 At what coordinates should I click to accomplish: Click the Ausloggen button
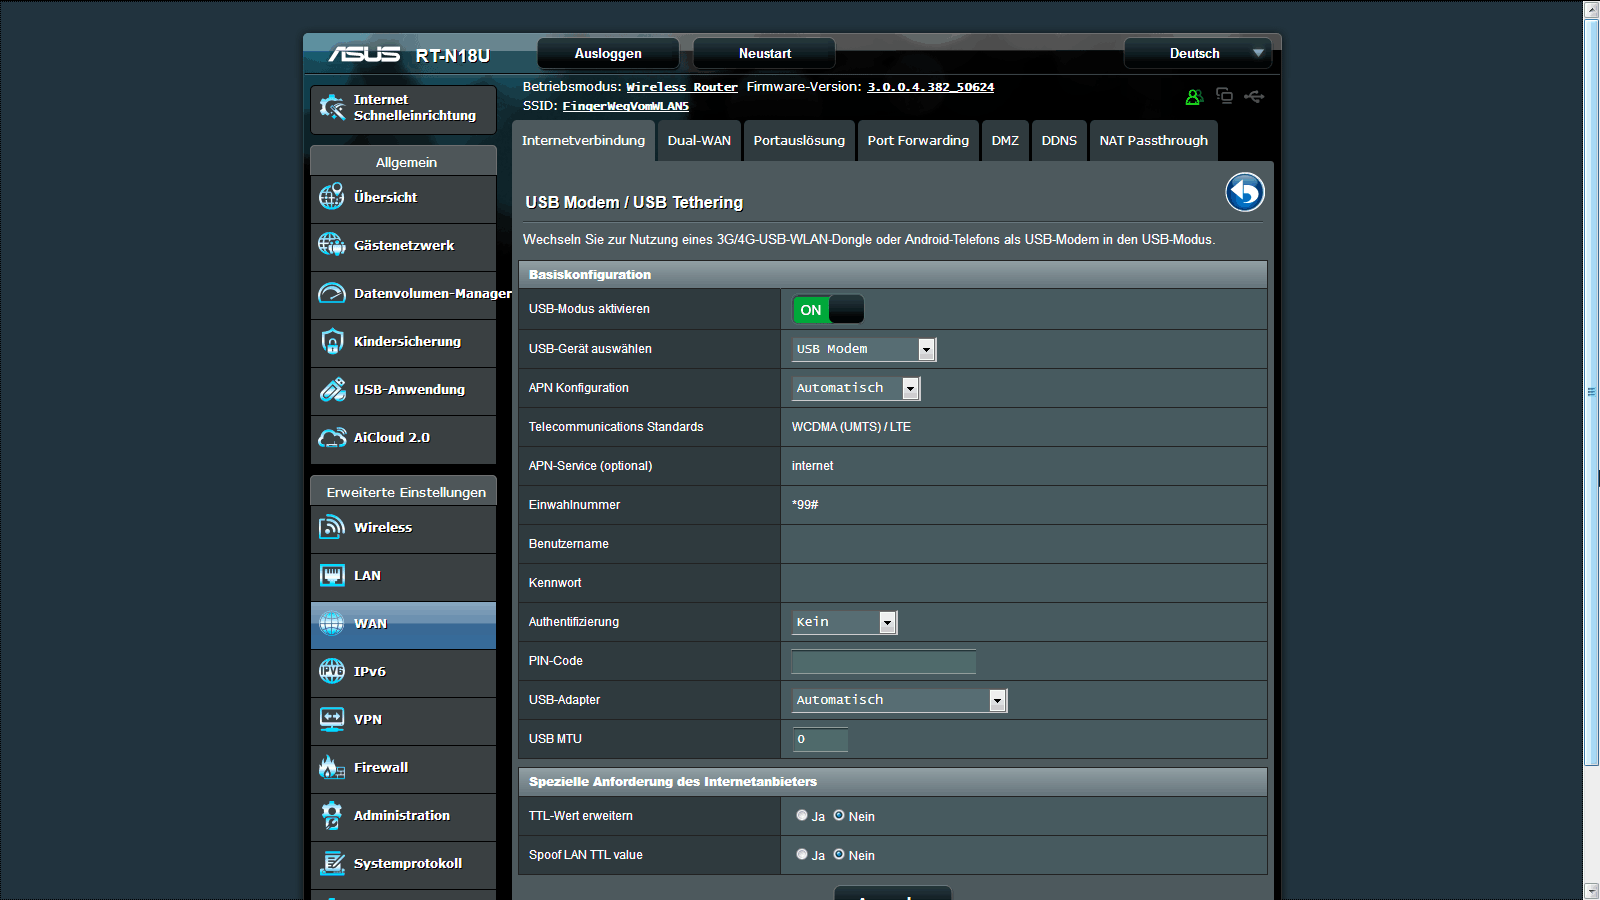tap(608, 53)
